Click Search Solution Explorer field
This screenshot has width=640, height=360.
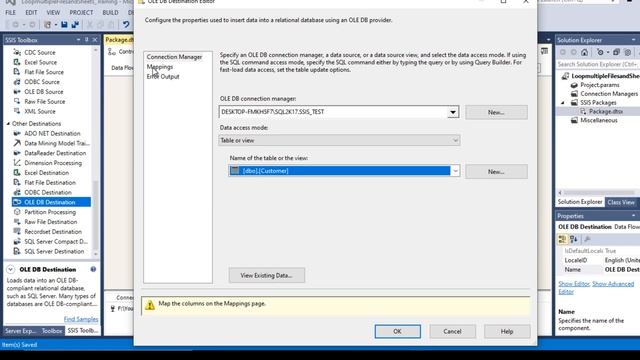pyautogui.click(x=598, y=64)
